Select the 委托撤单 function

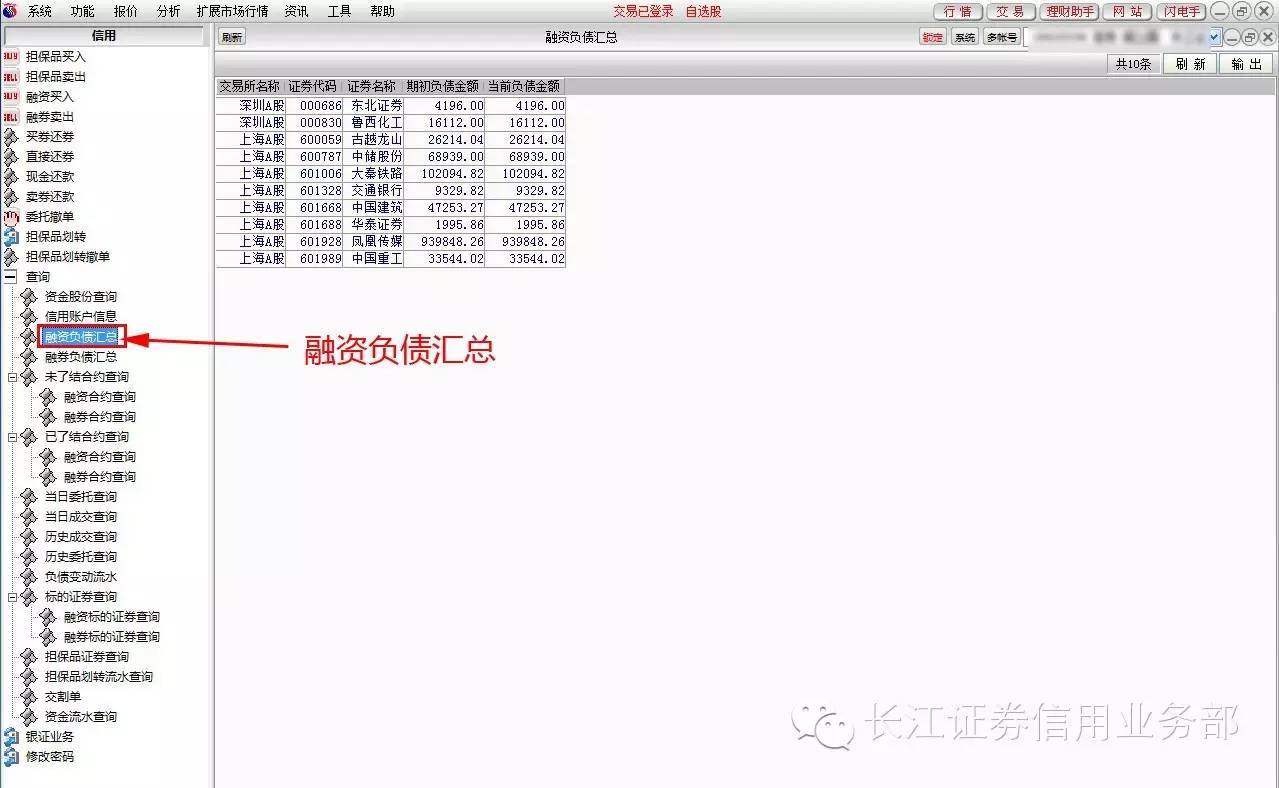[x=53, y=217]
